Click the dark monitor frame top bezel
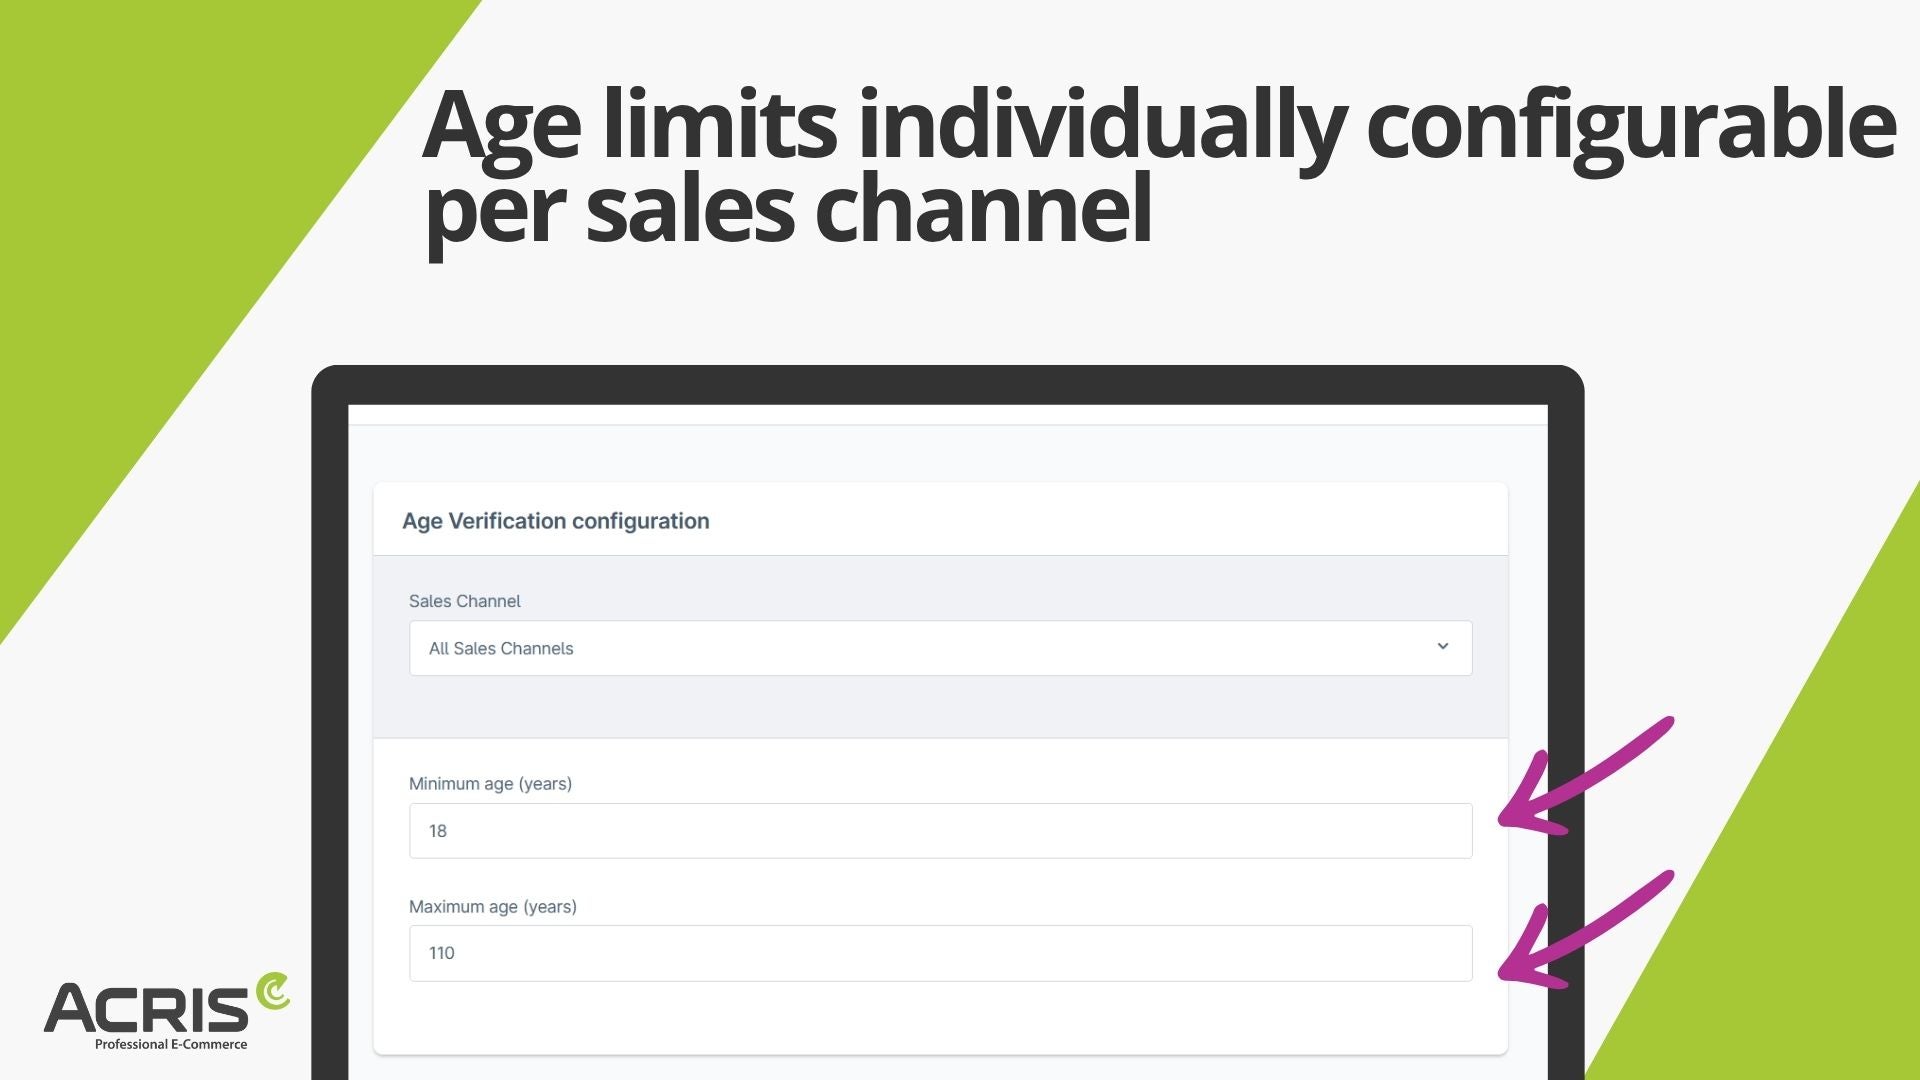 coord(947,385)
